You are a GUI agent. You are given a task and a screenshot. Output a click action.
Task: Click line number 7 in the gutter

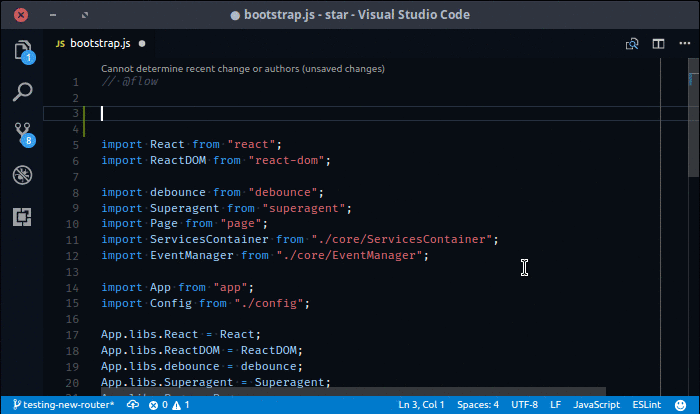tap(75, 177)
